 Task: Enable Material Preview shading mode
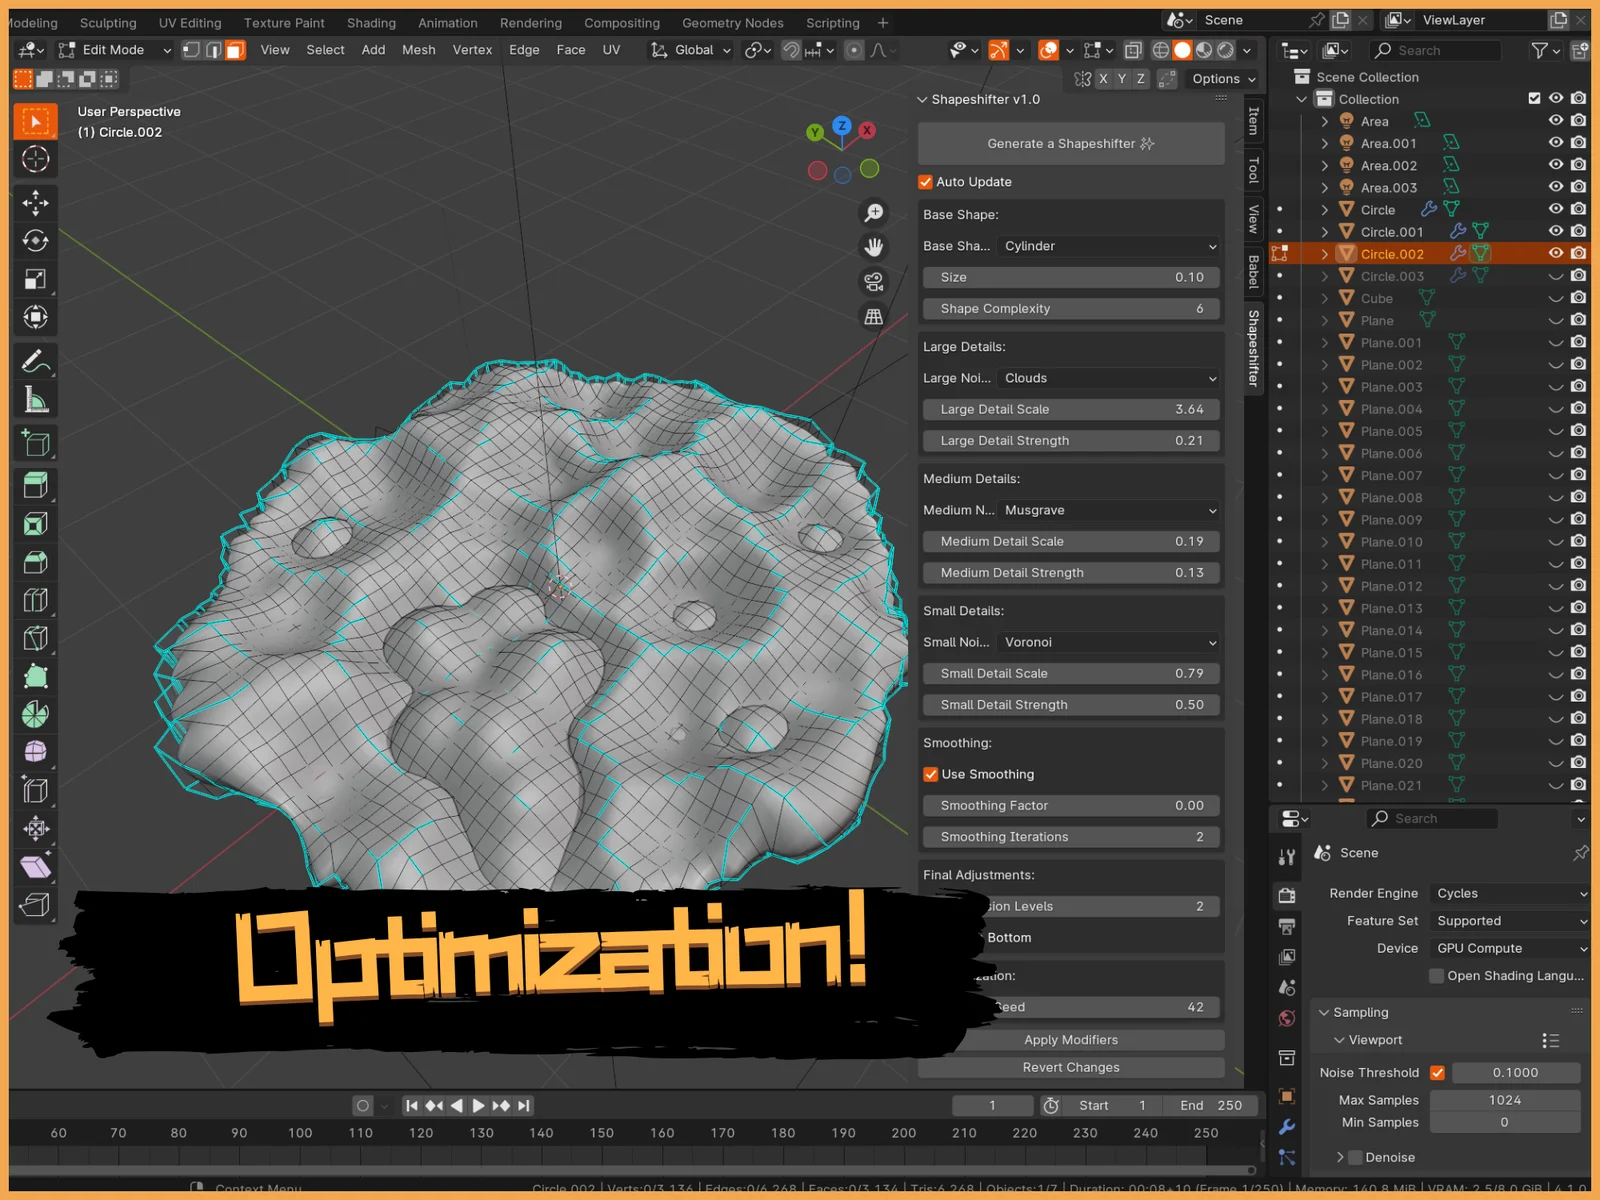pos(1204,50)
